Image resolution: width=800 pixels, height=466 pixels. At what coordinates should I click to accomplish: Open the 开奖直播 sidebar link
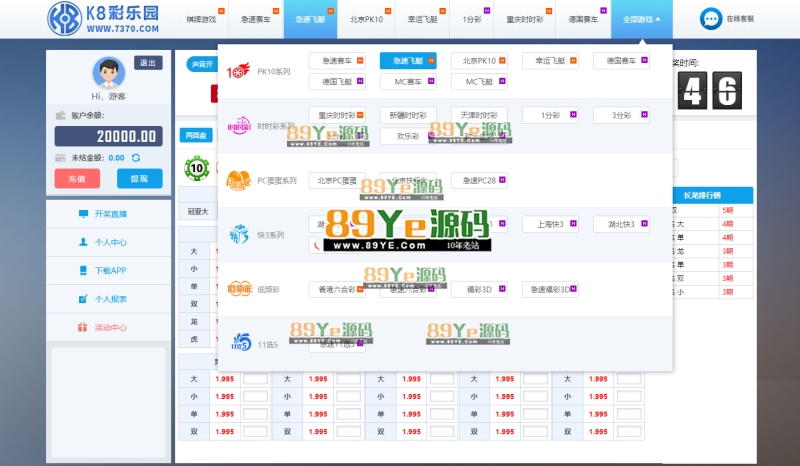click(x=109, y=214)
